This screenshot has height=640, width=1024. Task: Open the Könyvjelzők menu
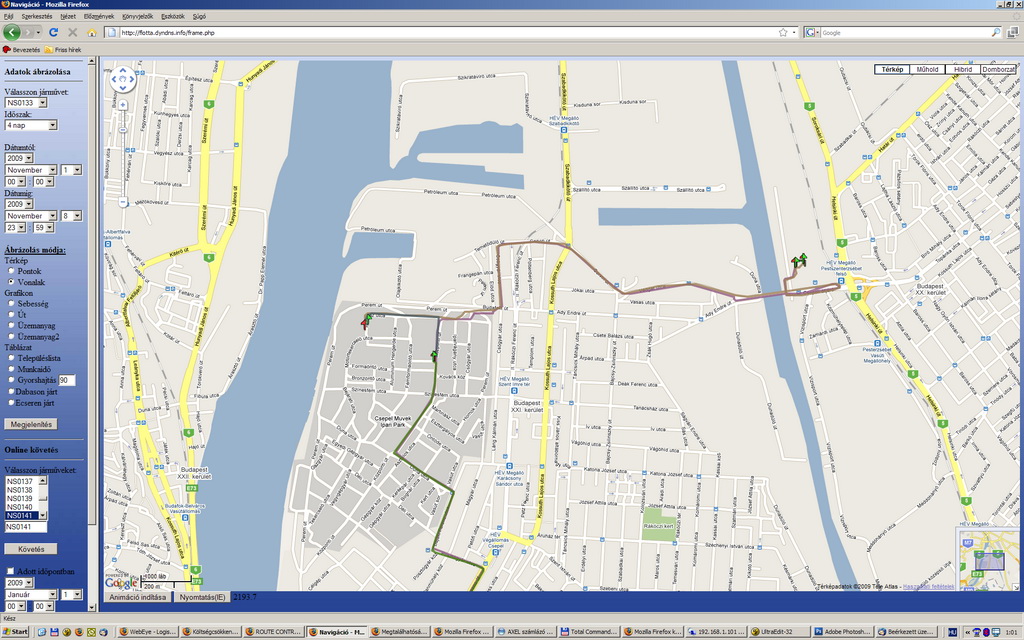coord(137,17)
